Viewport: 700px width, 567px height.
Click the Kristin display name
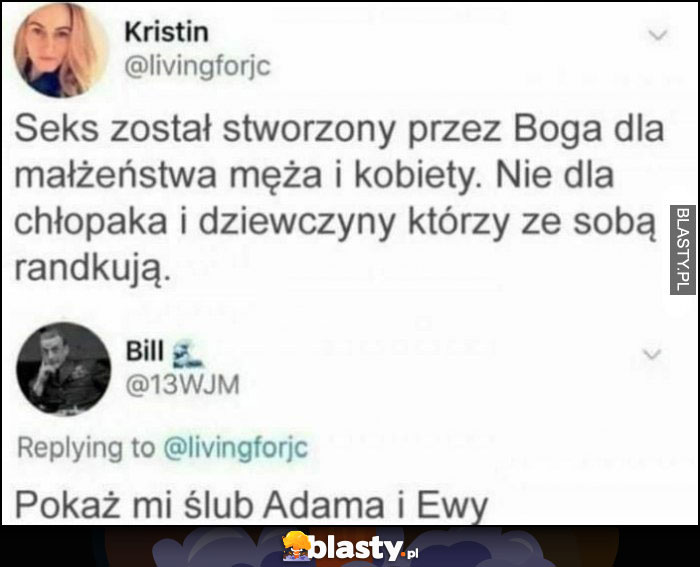click(x=167, y=32)
